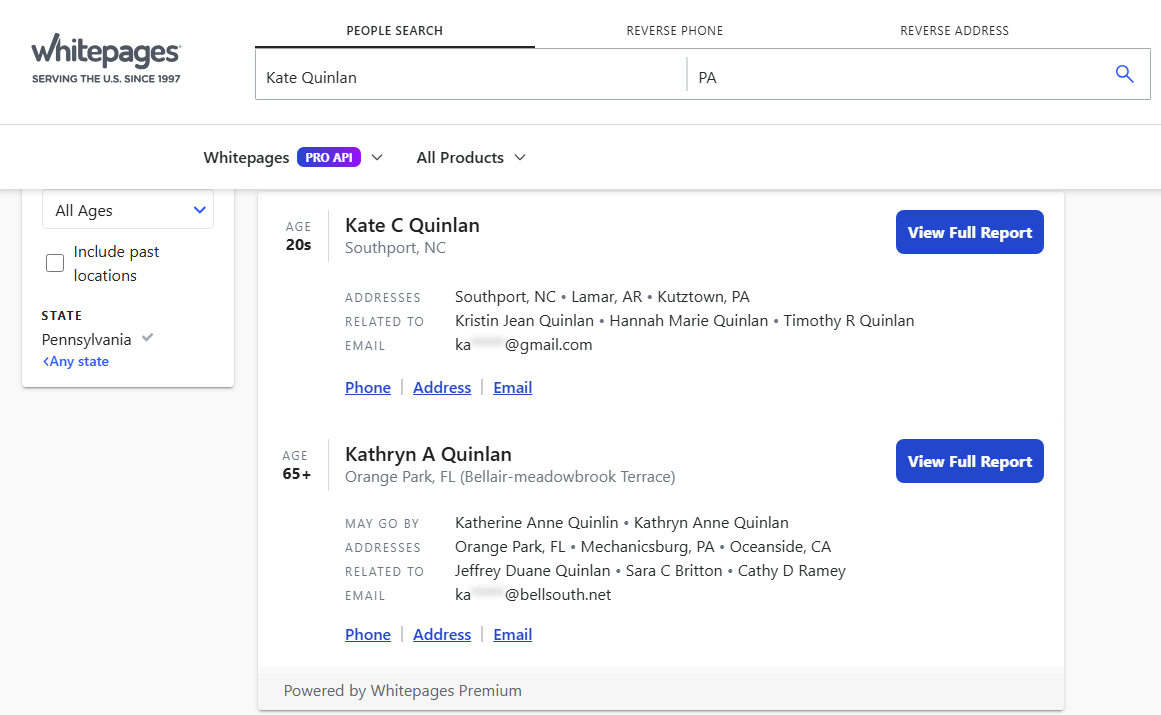Open the Whitepages logo home link
Image resolution: width=1161 pixels, height=715 pixels.
pyautogui.click(x=106, y=58)
